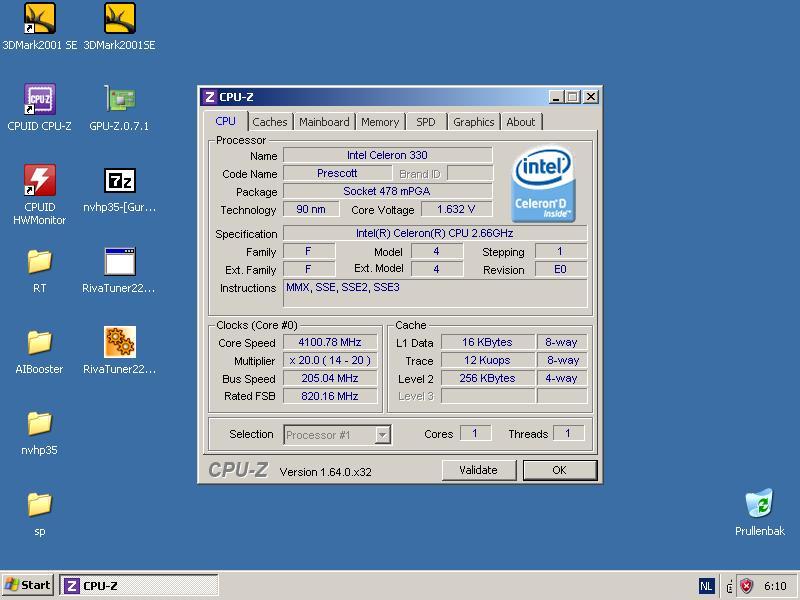Launch the CPUID CPU-Z desktop shortcut
This screenshot has width=800, height=600.
click(x=40, y=99)
